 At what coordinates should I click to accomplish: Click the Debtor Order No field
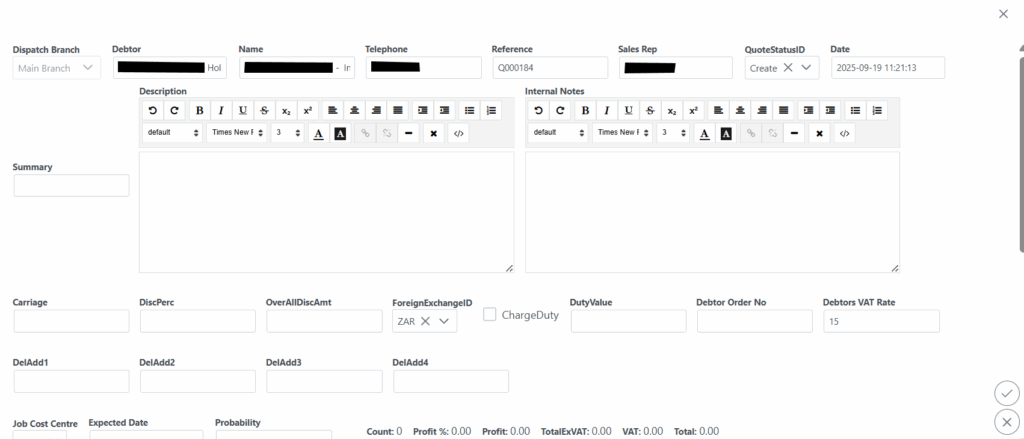[754, 321]
